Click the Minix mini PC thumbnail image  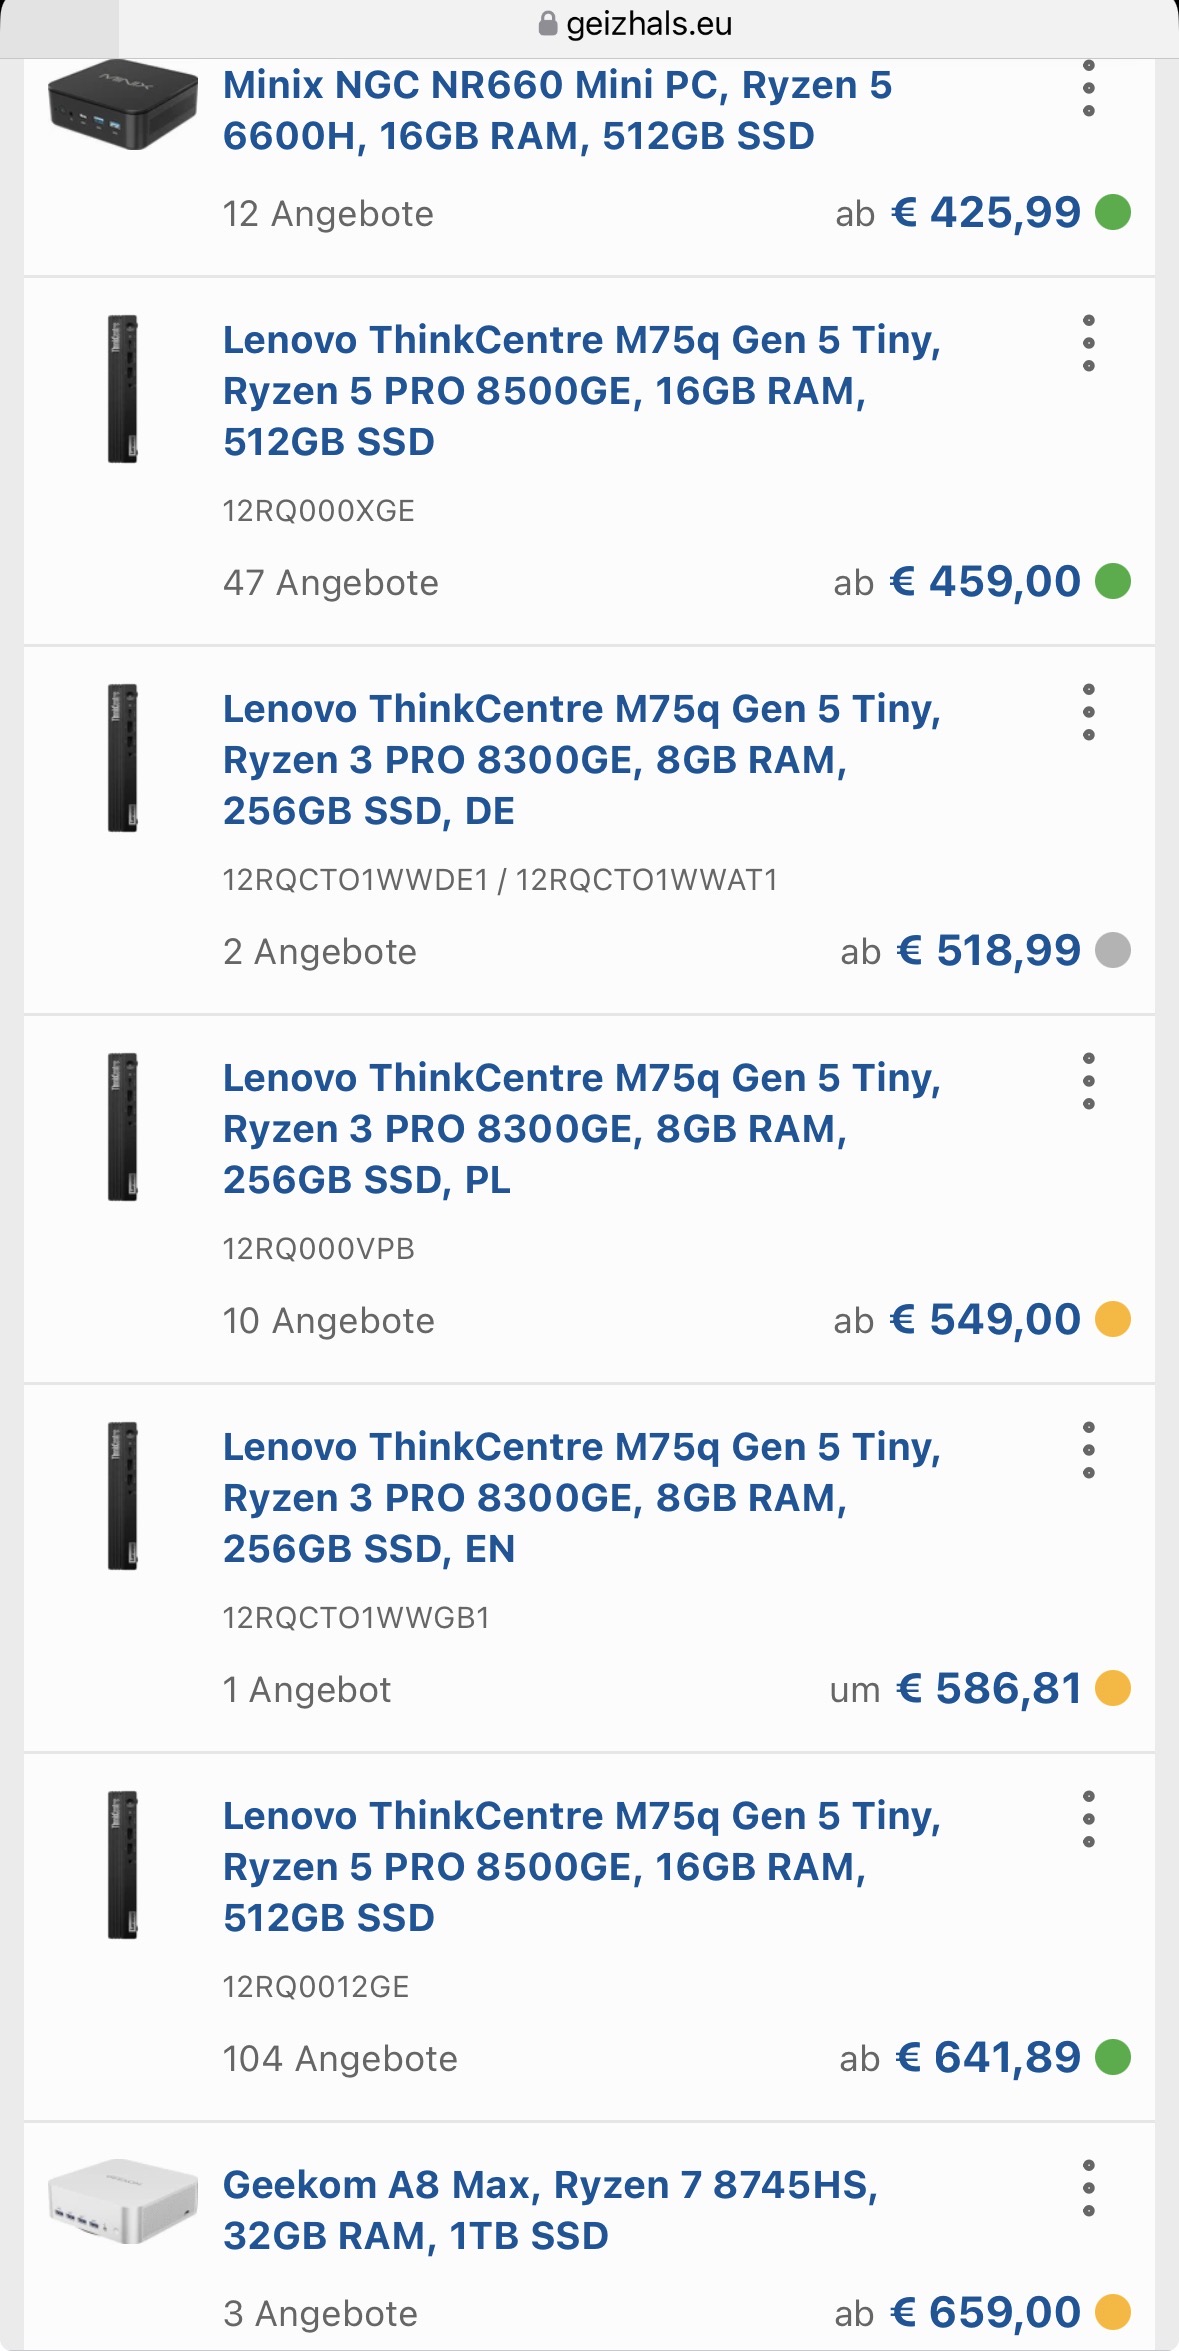coord(123,105)
